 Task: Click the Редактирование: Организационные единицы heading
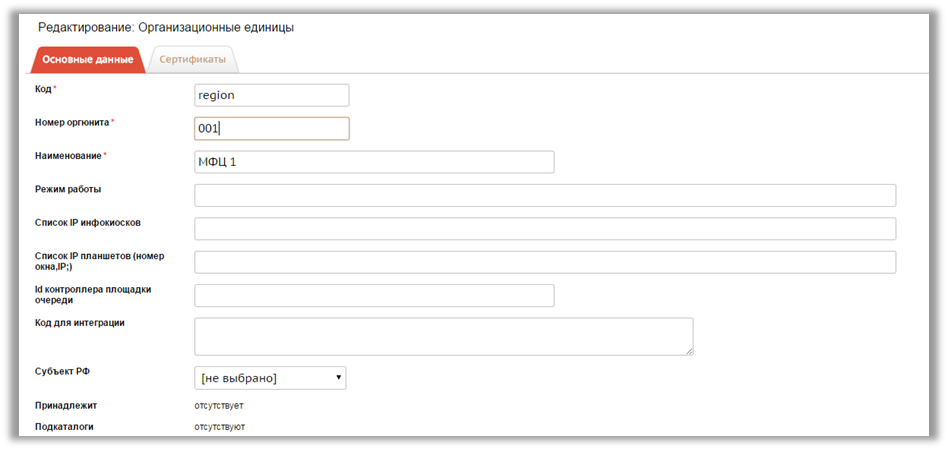166,28
